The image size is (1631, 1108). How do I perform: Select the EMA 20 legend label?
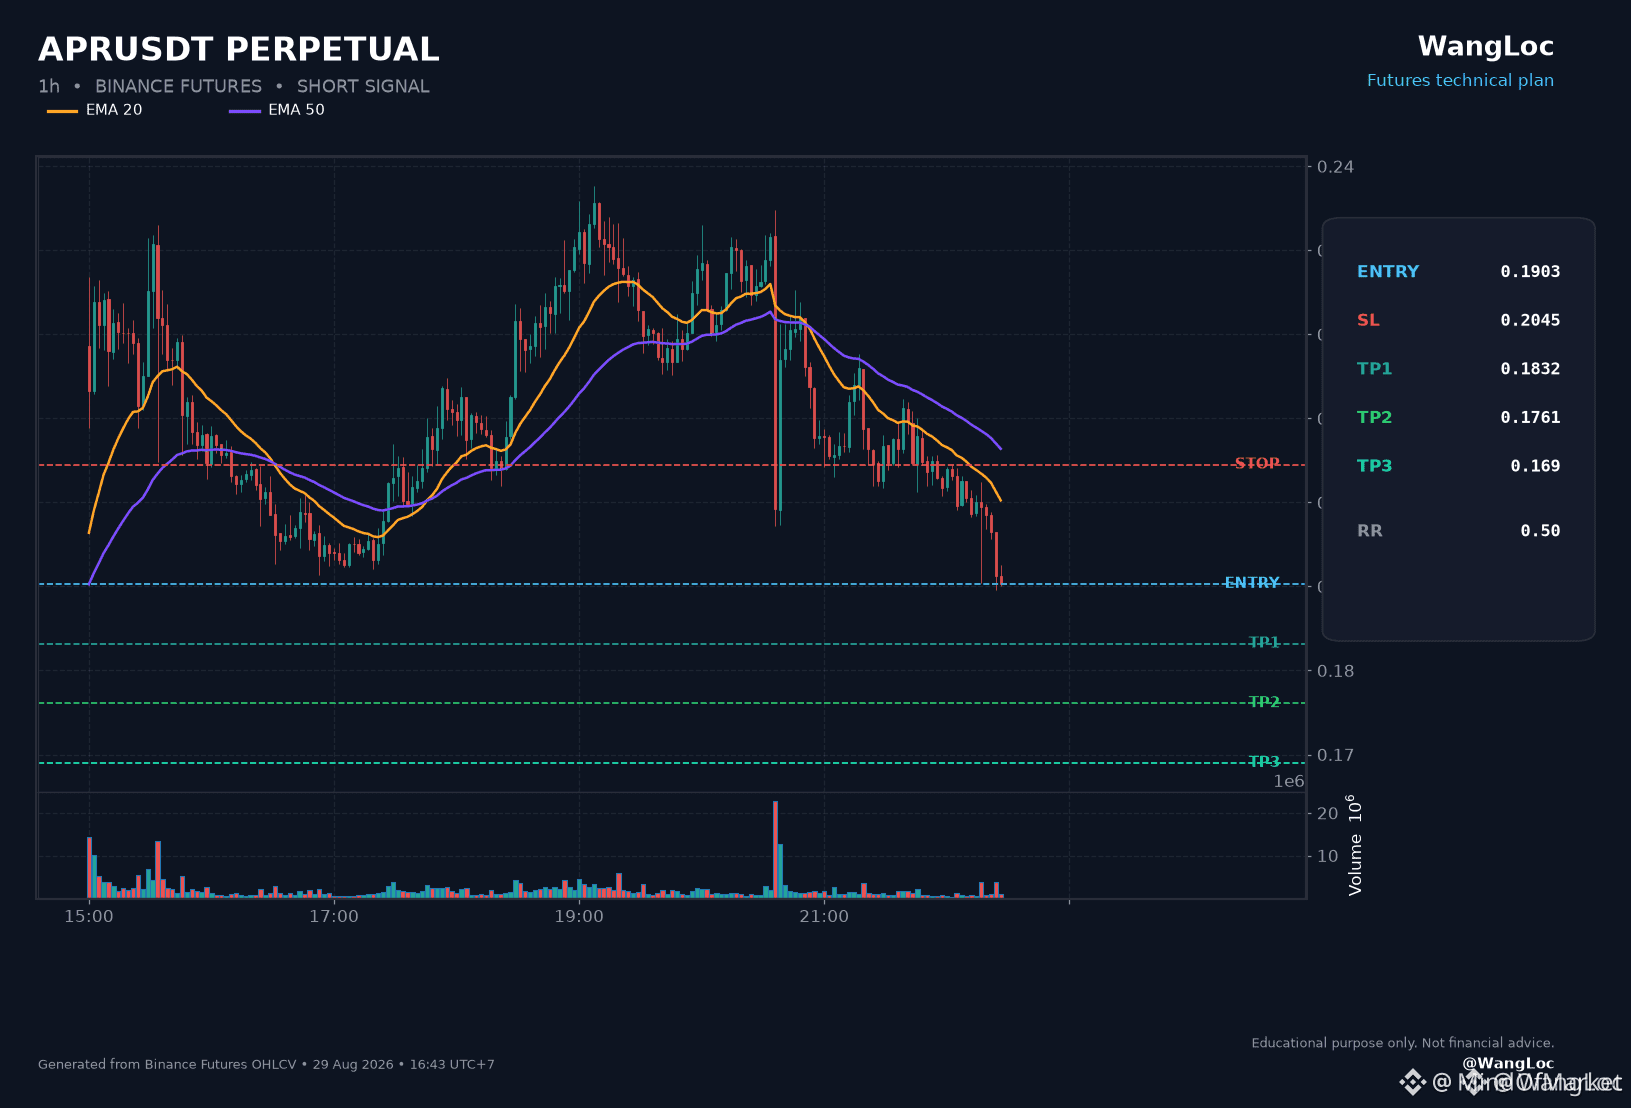(x=114, y=110)
